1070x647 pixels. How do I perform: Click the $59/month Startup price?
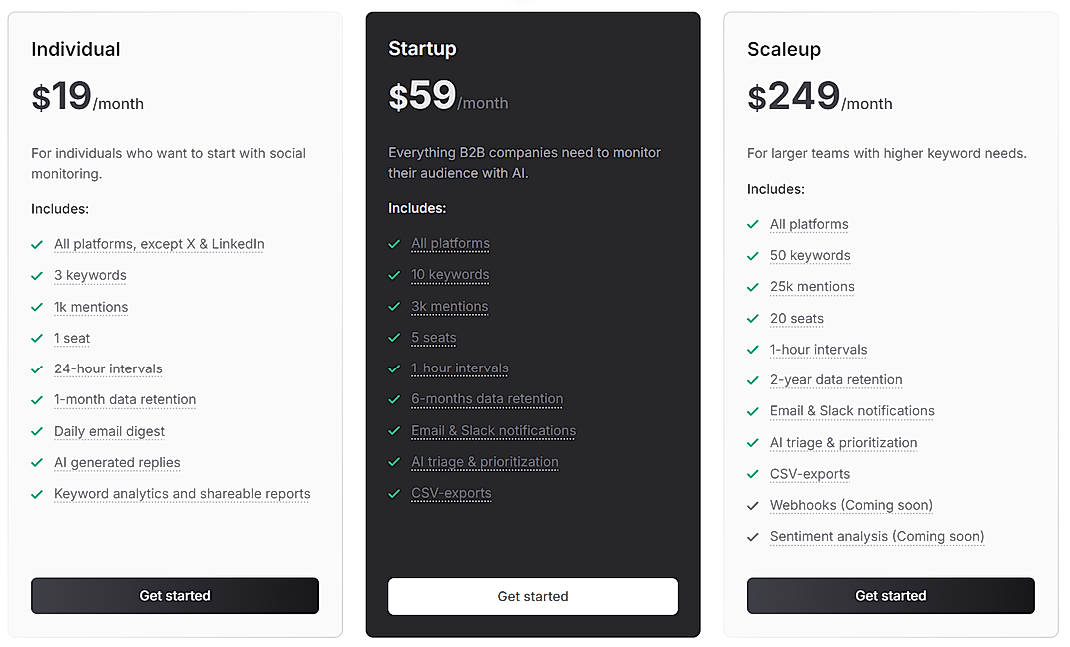coord(448,97)
